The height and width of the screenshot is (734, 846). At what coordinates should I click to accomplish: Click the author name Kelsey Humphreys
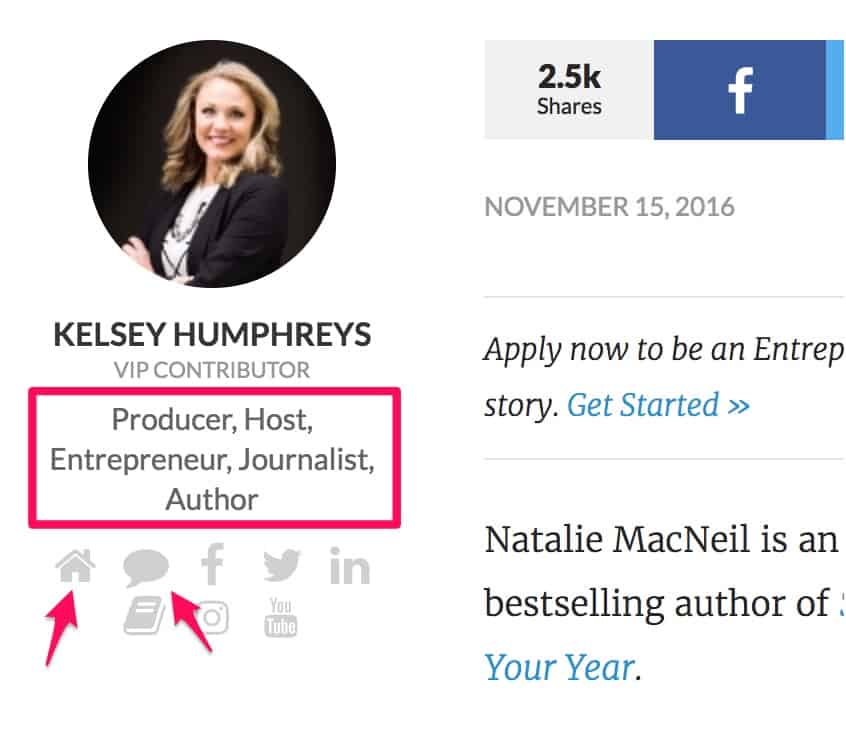(212, 334)
